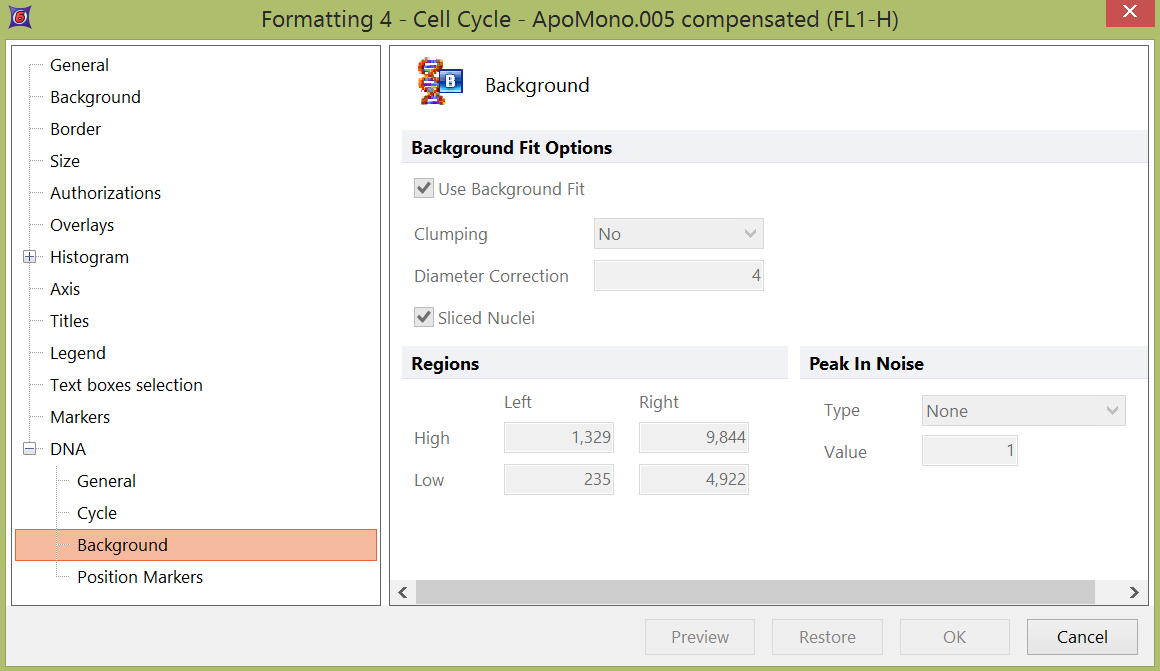Expand the Histogram tree node
1160x671 pixels.
pos(30,257)
